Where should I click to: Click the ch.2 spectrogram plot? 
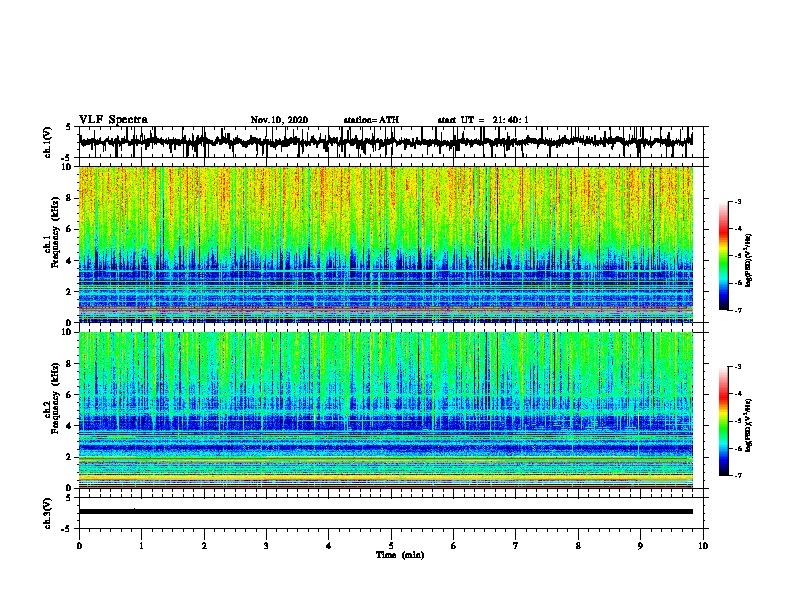tap(386, 410)
